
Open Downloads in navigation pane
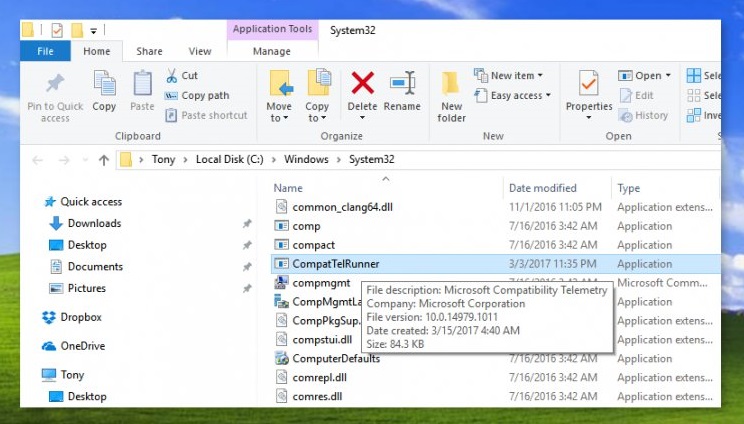click(94, 223)
